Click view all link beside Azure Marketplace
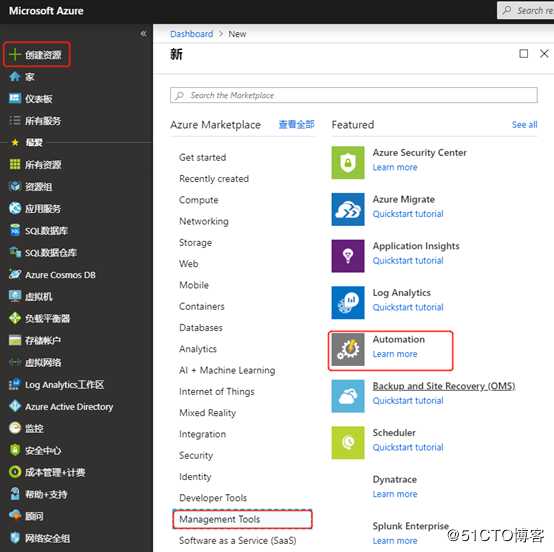The image size is (554, 552). (296, 124)
